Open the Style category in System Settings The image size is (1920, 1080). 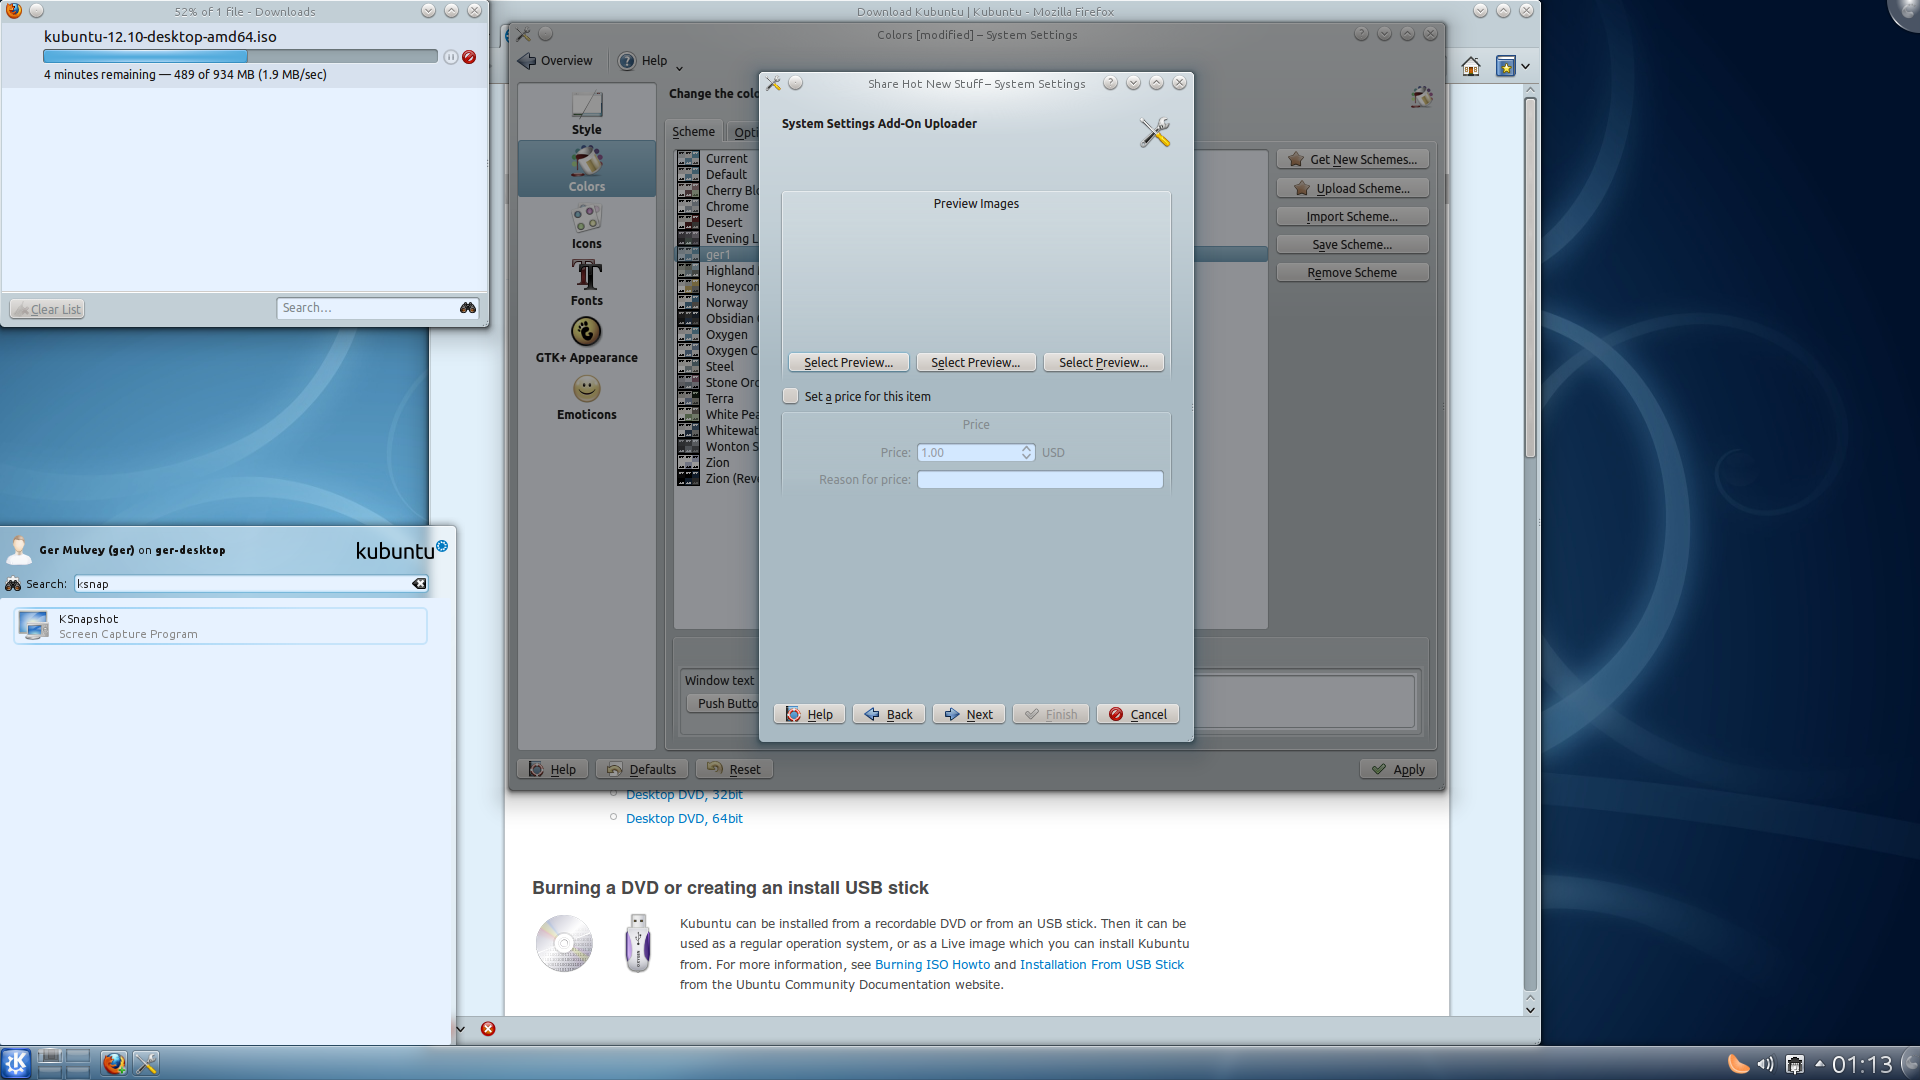(587, 113)
